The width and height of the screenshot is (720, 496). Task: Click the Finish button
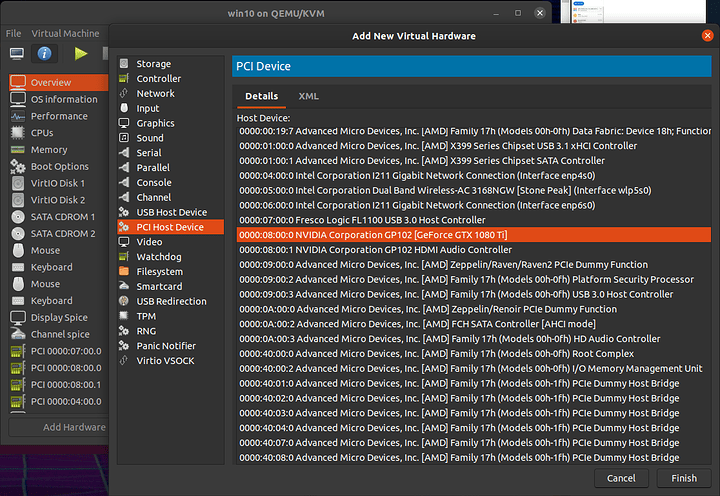click(684, 478)
